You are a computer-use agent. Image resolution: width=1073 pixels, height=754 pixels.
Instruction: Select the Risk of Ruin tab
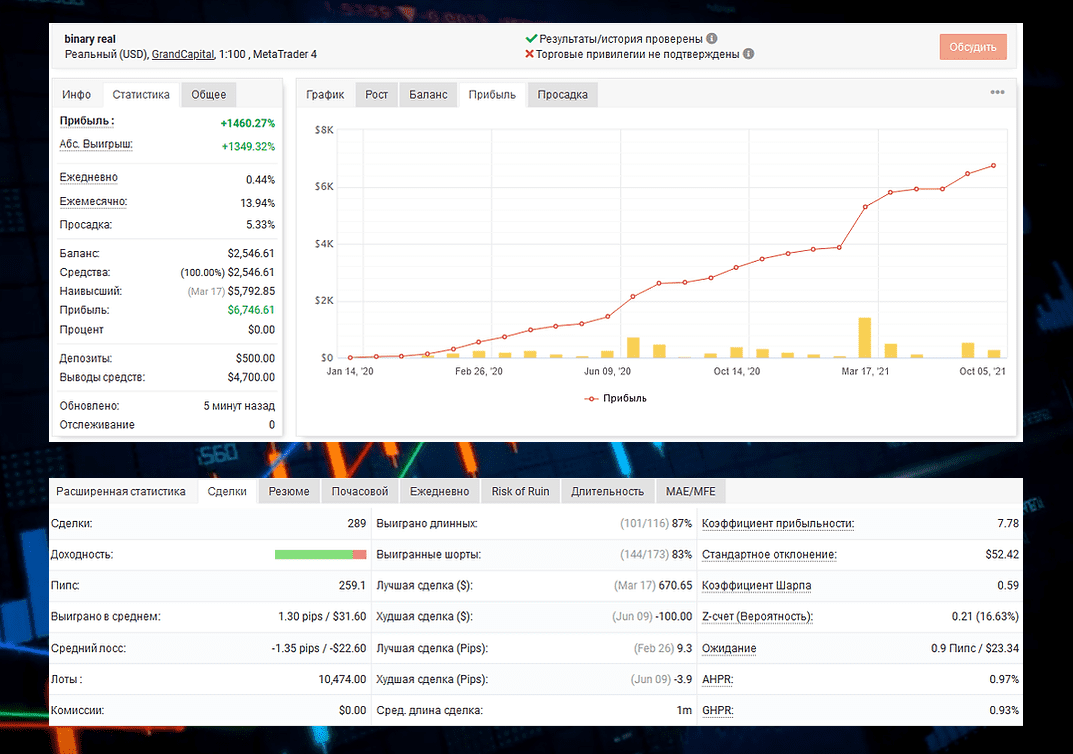pyautogui.click(x=519, y=491)
